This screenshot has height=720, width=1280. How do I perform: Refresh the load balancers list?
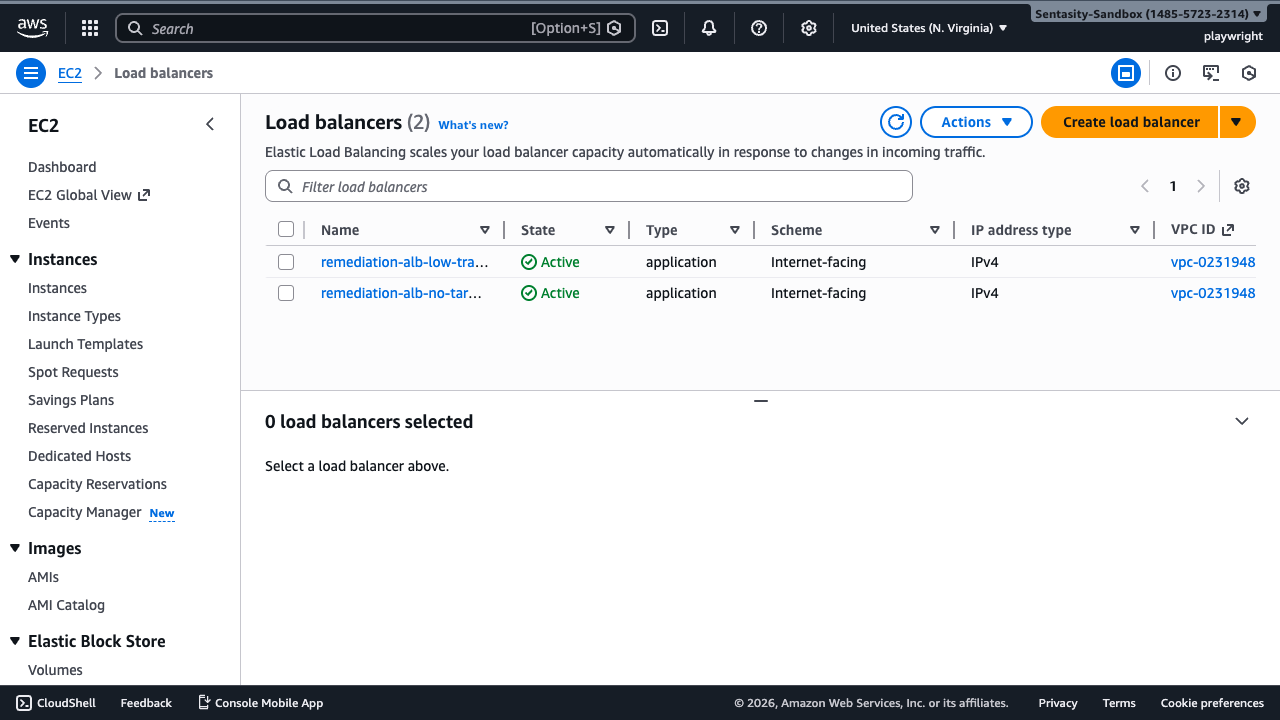pyautogui.click(x=895, y=121)
